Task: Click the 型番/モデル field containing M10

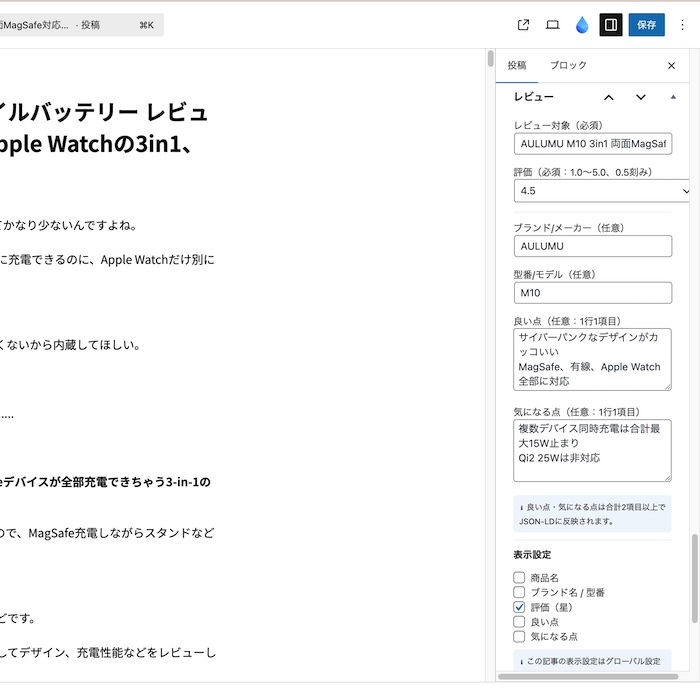Action: point(592,293)
